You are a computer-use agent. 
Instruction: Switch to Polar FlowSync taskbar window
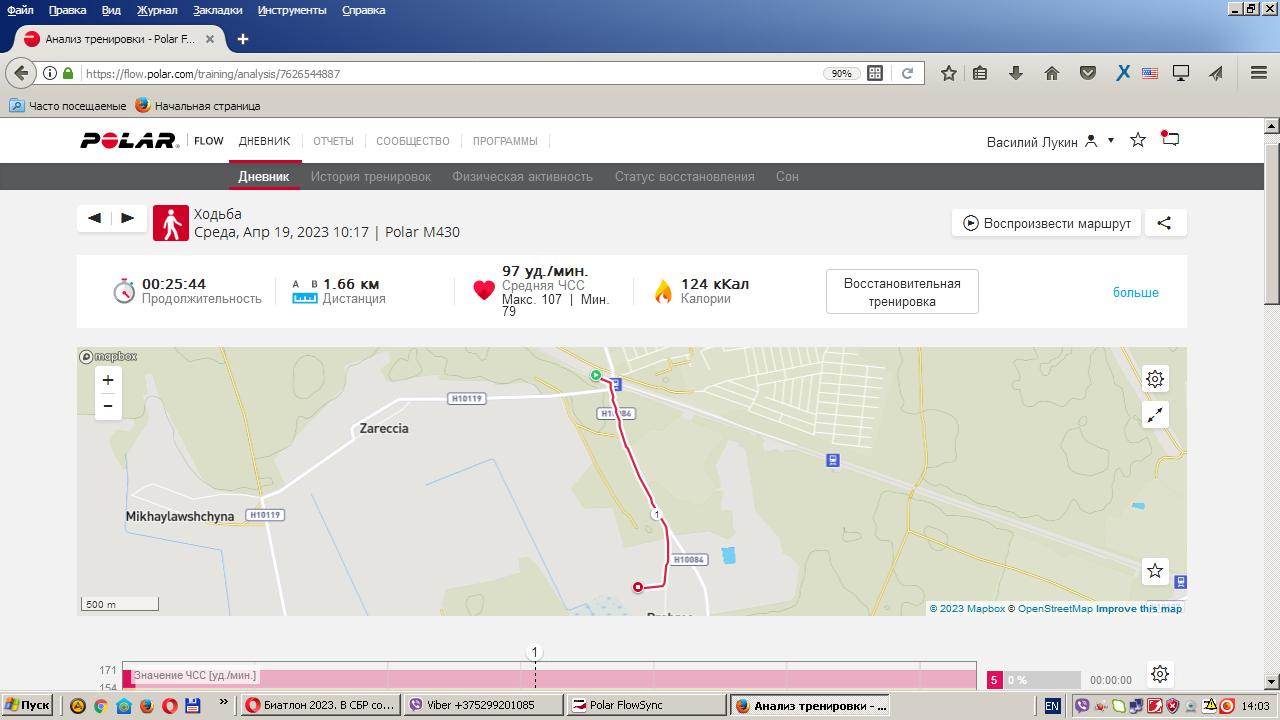tap(647, 705)
